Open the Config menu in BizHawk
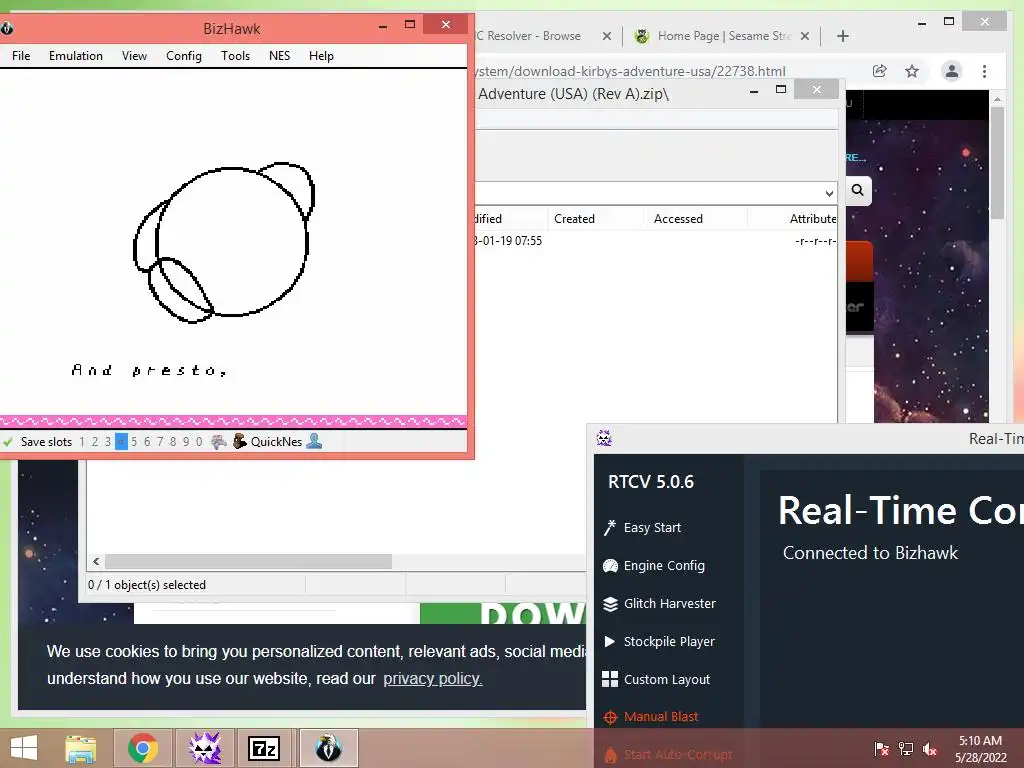1024x768 pixels. (184, 56)
